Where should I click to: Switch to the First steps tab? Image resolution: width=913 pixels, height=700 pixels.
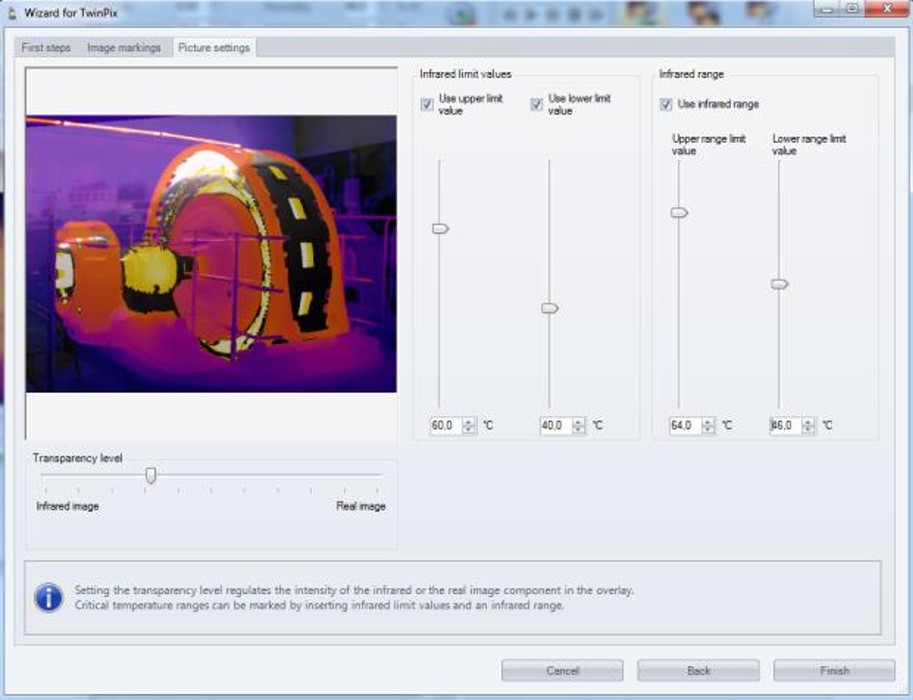pyautogui.click(x=46, y=48)
